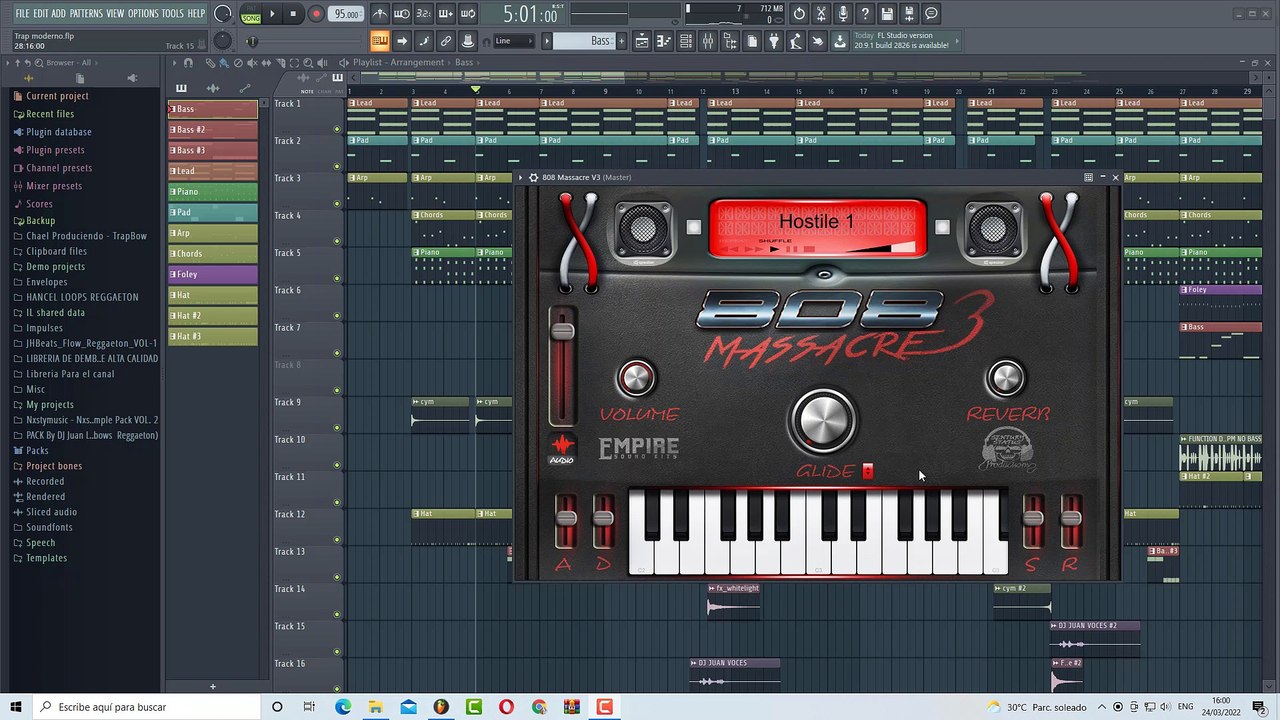Toggle the countdown before recording icon
Viewport: 1280px width, 720px height.
point(423,14)
